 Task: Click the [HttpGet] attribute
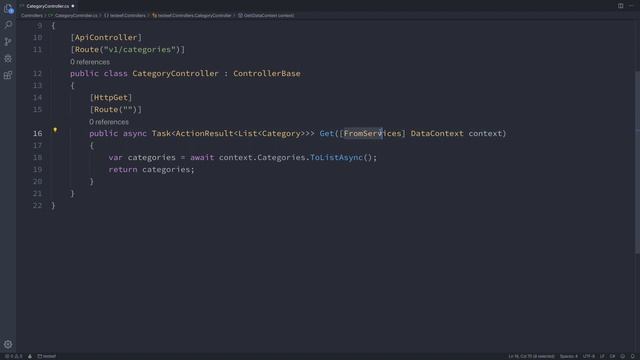(x=111, y=98)
